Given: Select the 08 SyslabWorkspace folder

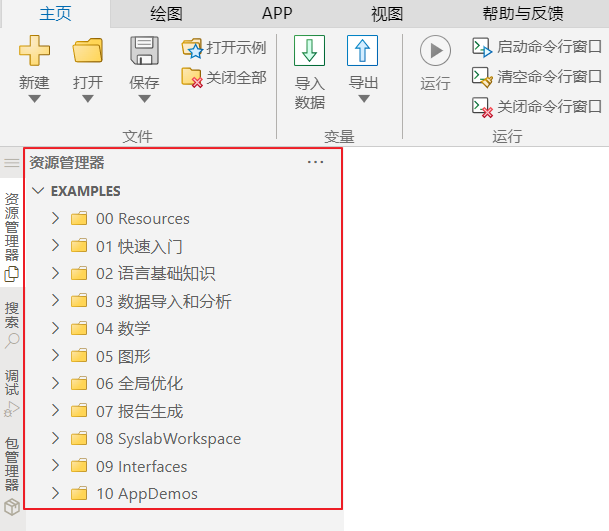Looking at the screenshot, I should (168, 438).
